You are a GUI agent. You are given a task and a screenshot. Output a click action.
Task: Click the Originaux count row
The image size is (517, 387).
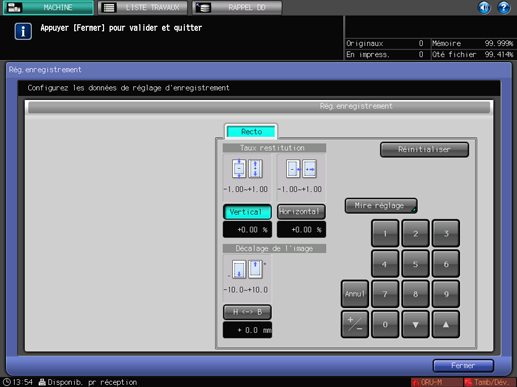(x=385, y=43)
